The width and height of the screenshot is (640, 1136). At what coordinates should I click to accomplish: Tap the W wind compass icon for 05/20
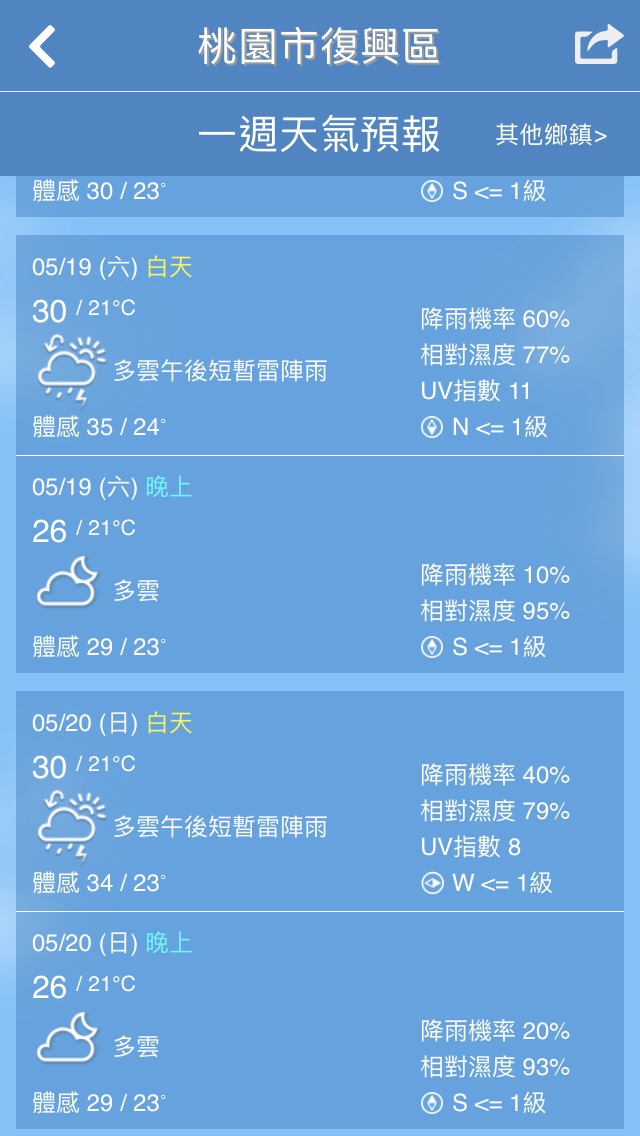tap(432, 883)
